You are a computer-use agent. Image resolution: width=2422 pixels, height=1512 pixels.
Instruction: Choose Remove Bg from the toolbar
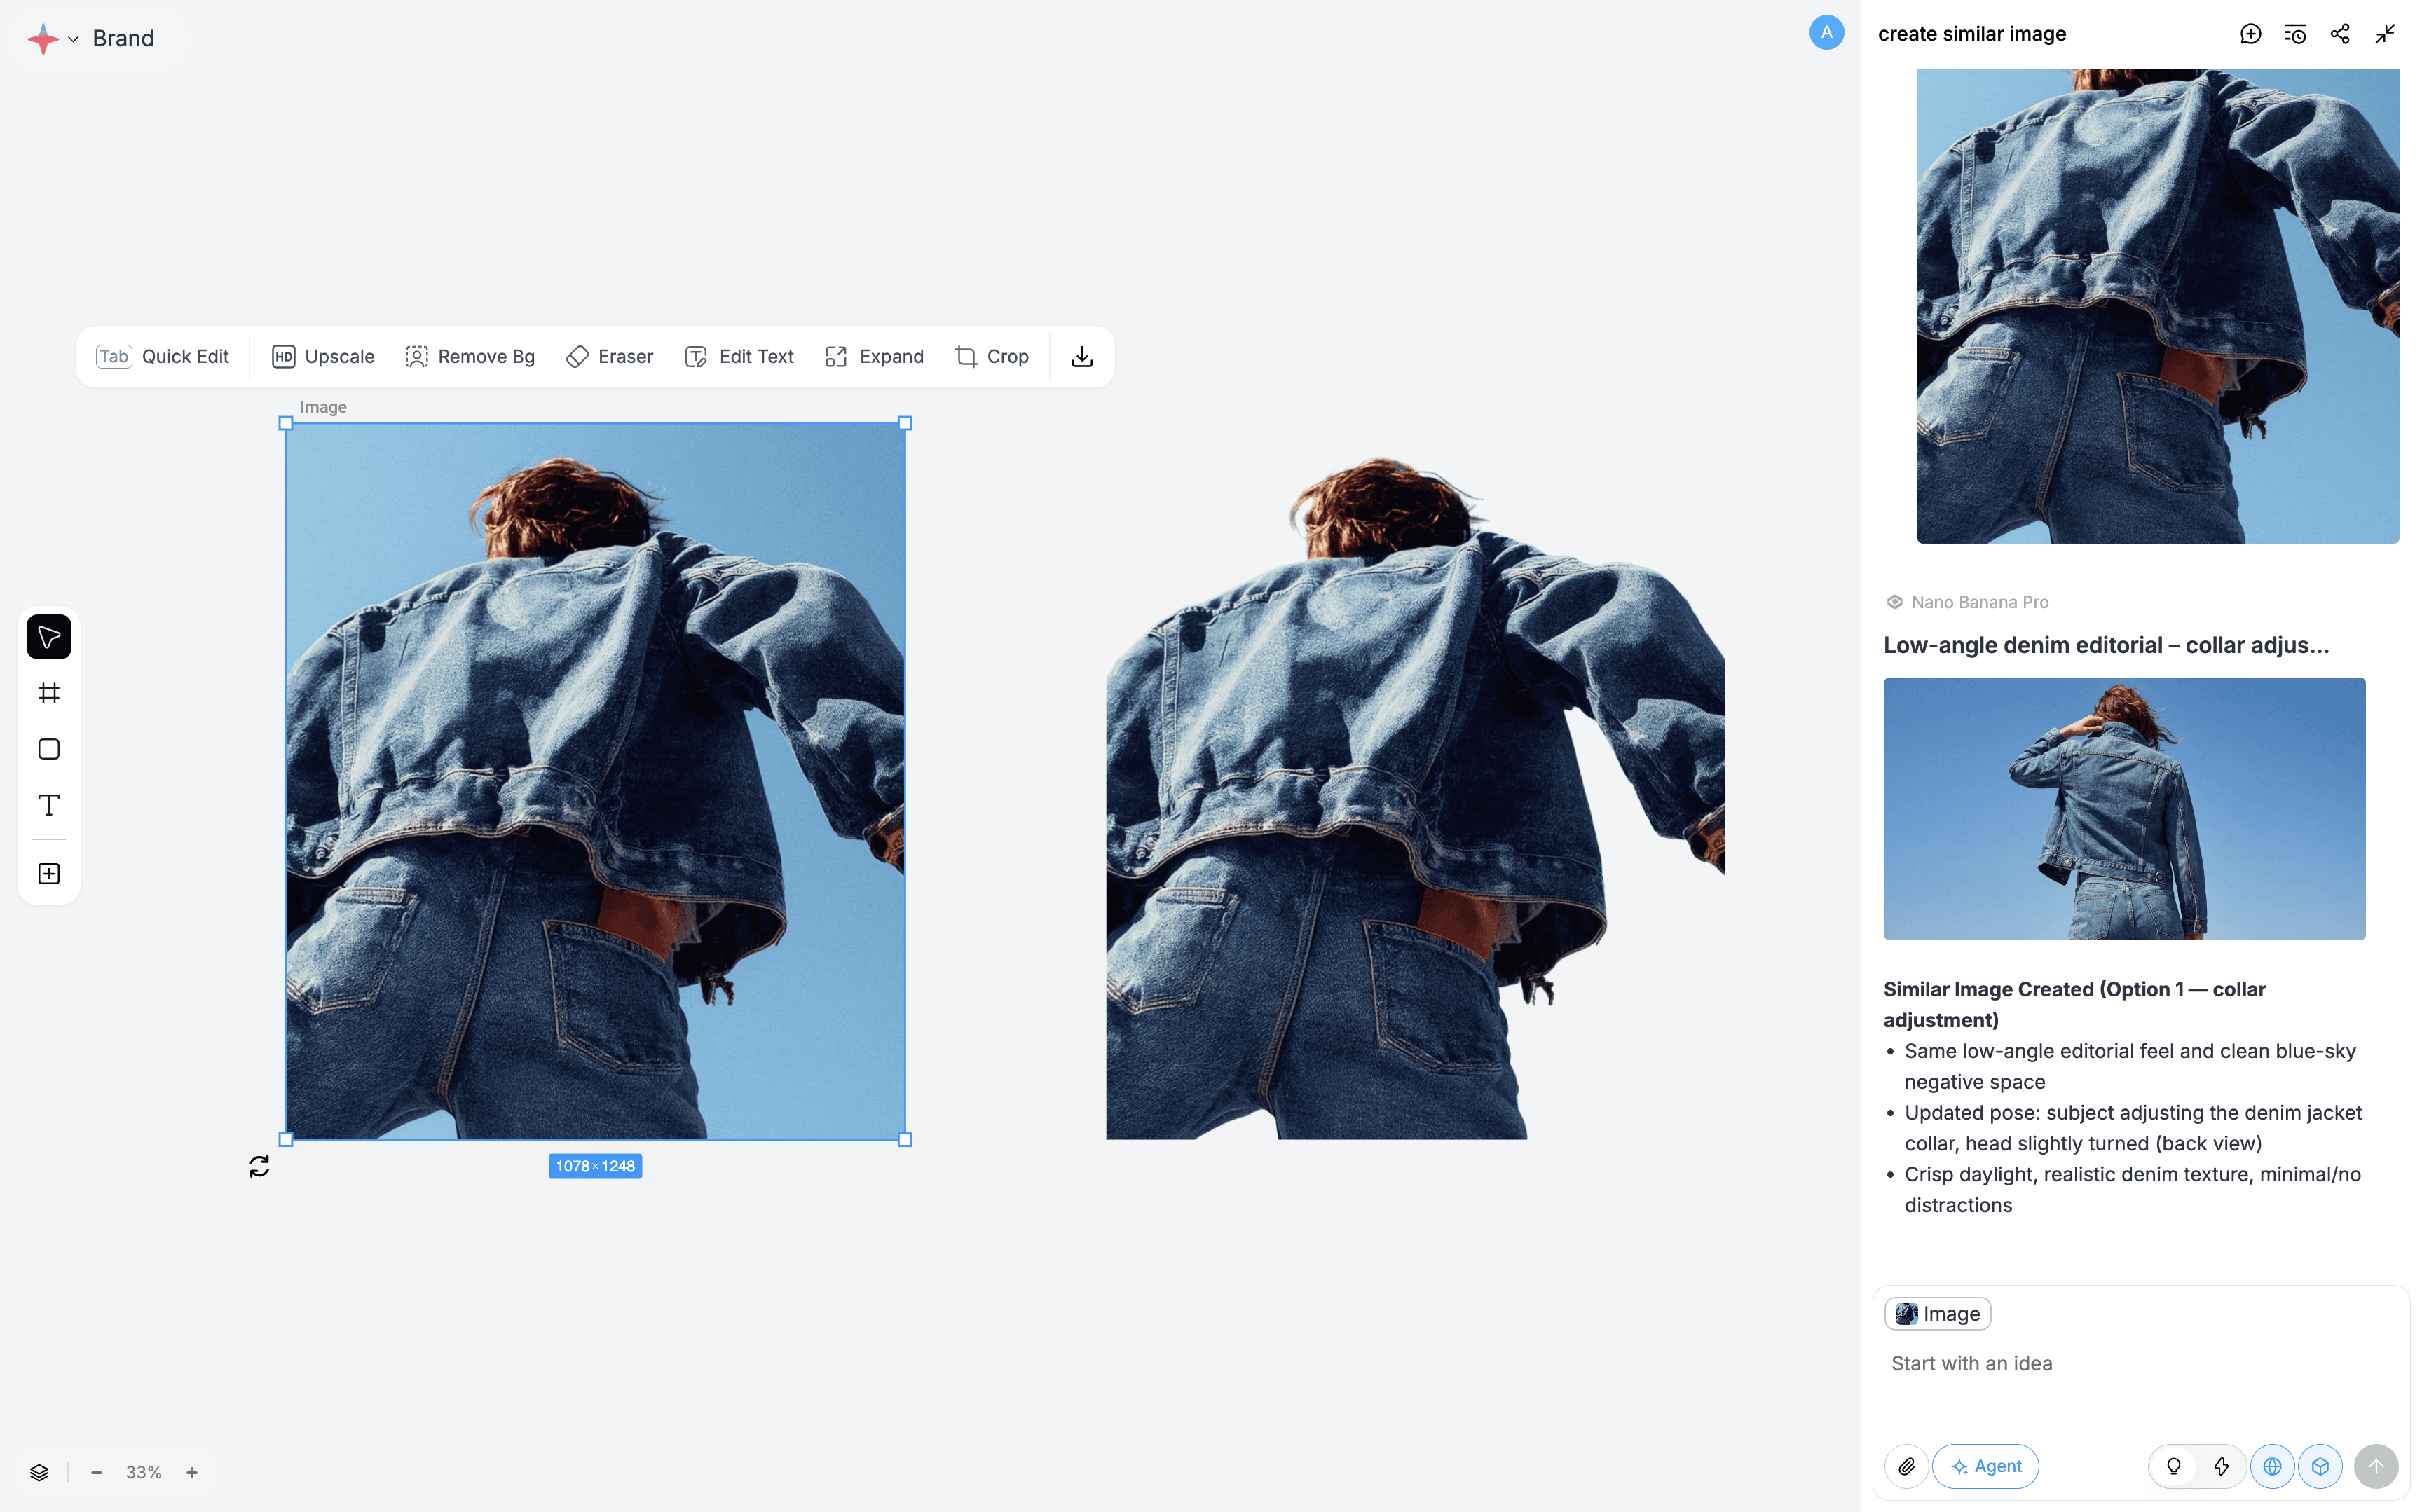coord(470,357)
